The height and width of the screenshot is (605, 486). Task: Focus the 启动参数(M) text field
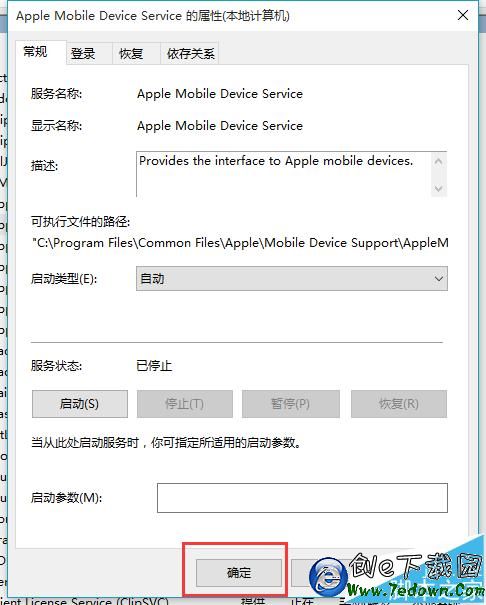(302, 498)
